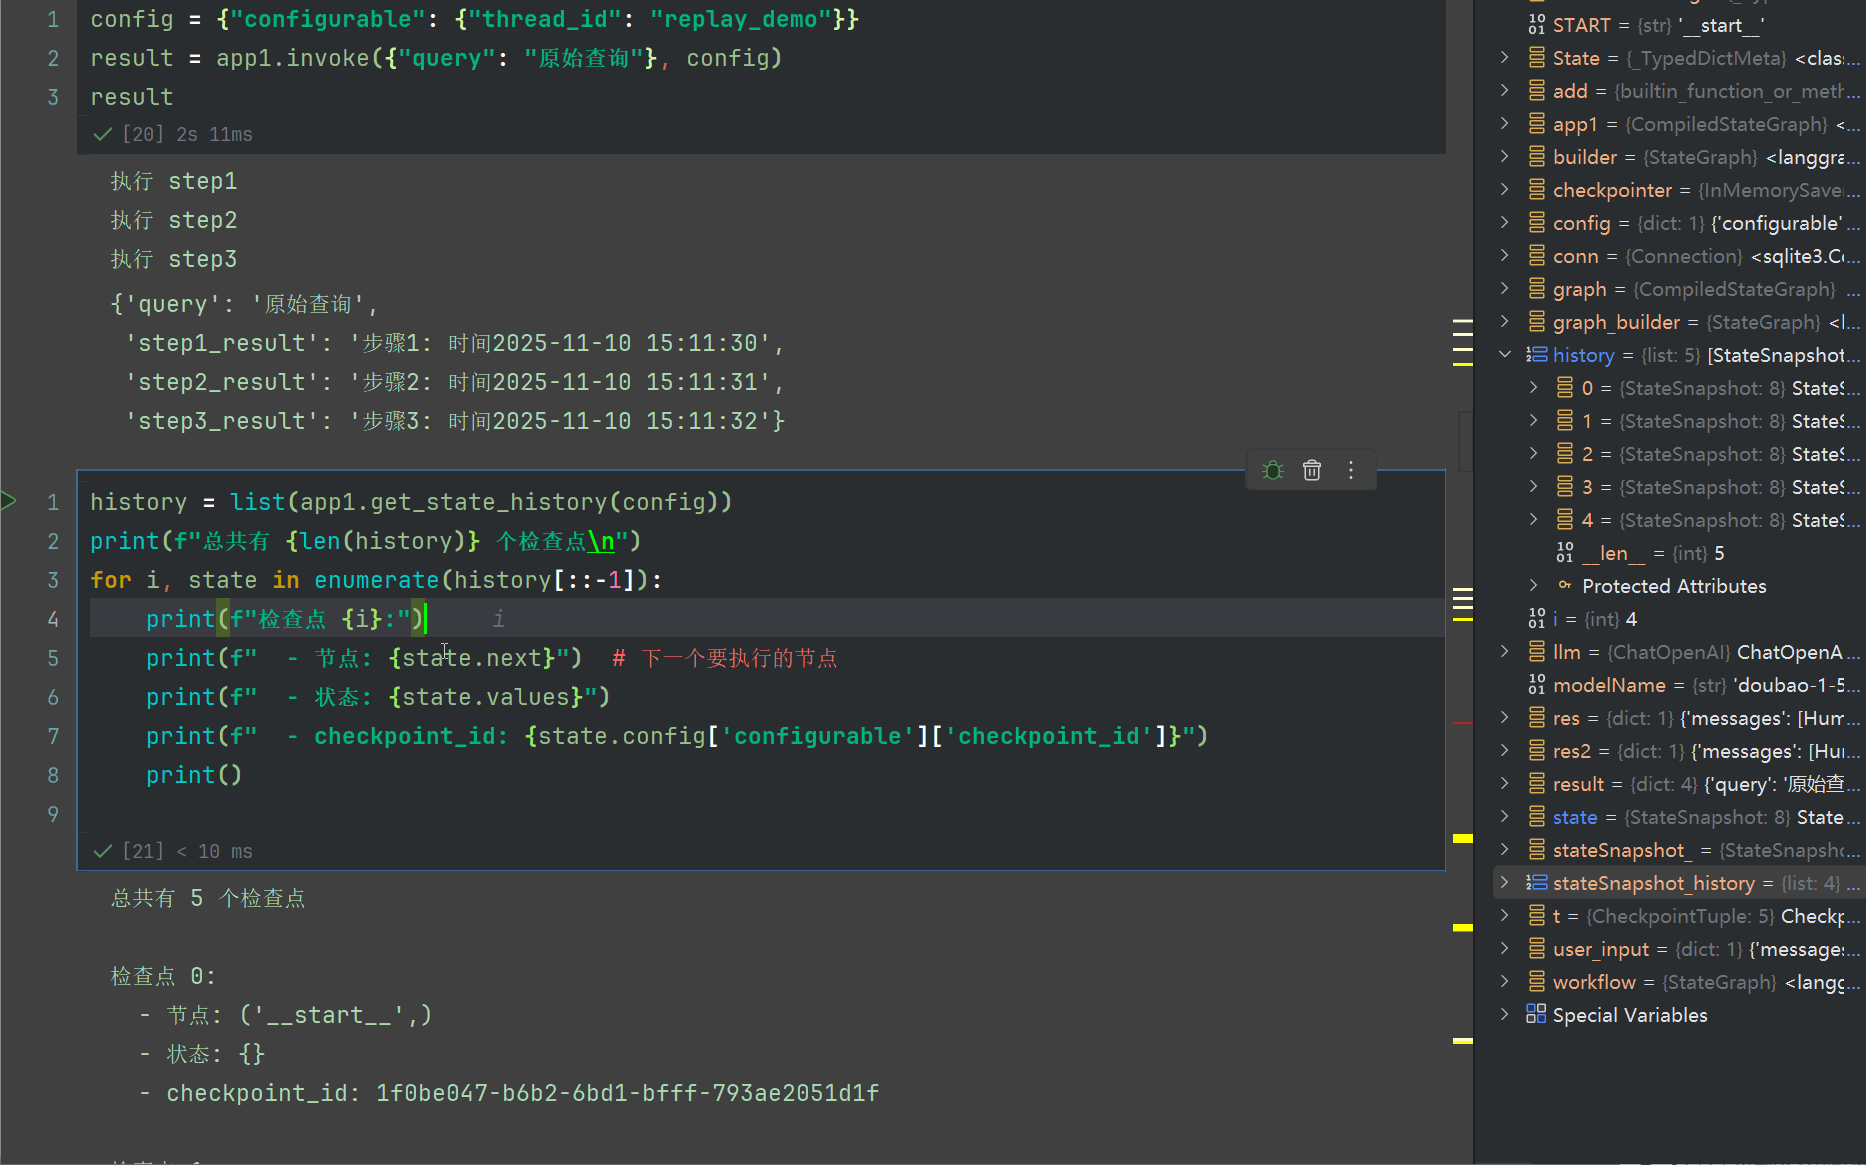
Task: Select the i = 4 variable row
Action: [1677, 619]
